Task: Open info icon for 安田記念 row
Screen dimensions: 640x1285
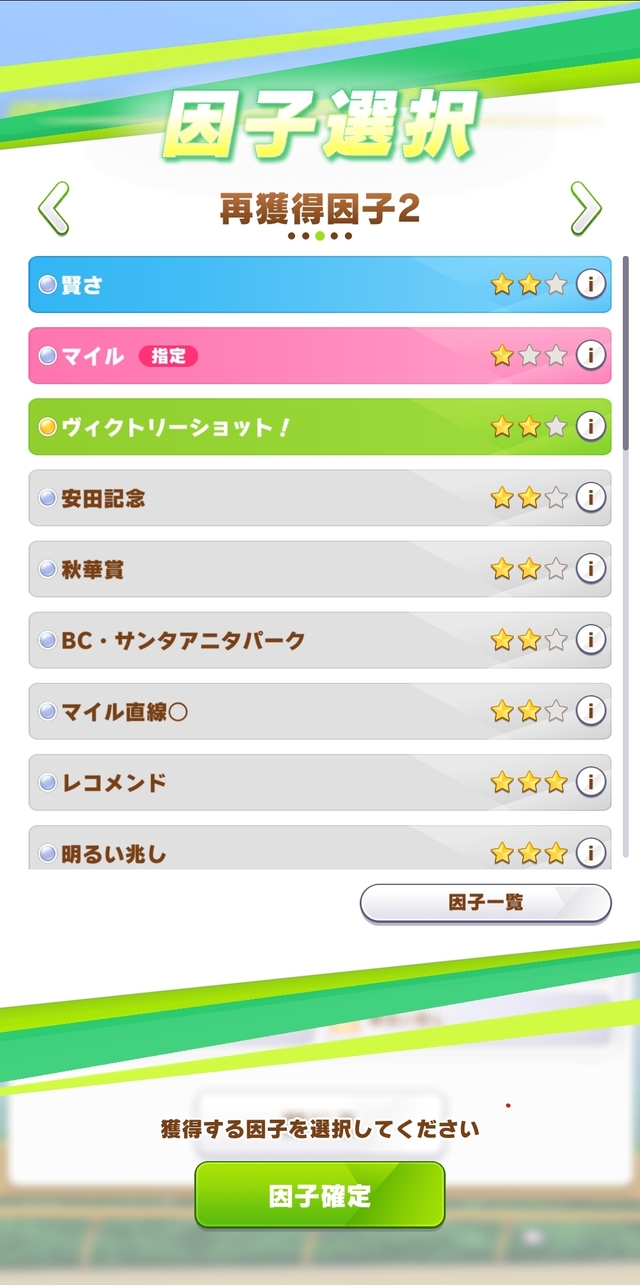Action: pos(591,497)
